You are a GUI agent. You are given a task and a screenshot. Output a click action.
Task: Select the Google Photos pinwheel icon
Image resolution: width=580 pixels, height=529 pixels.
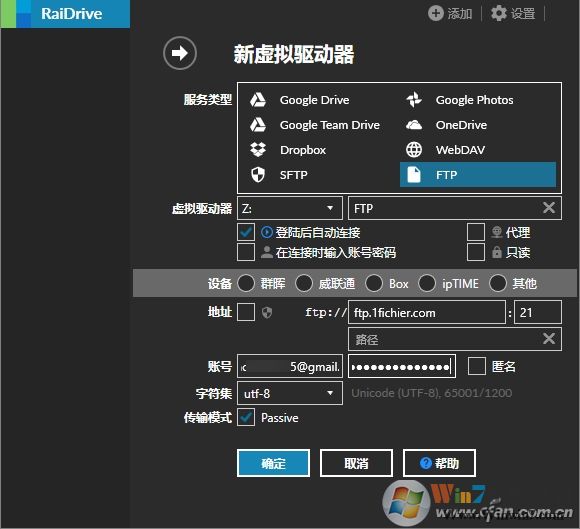414,100
